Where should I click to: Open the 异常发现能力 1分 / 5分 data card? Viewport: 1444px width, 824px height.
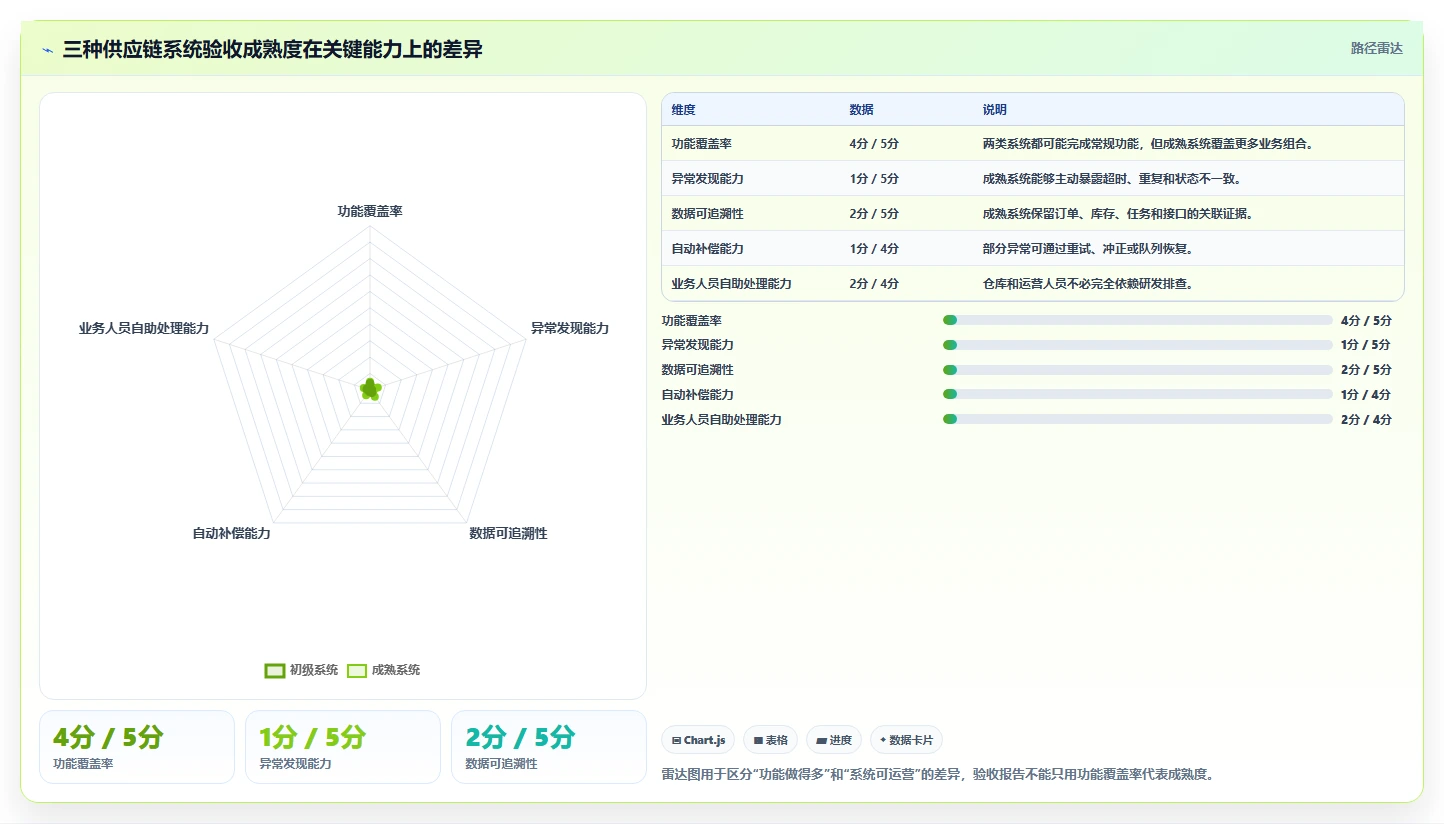[343, 747]
